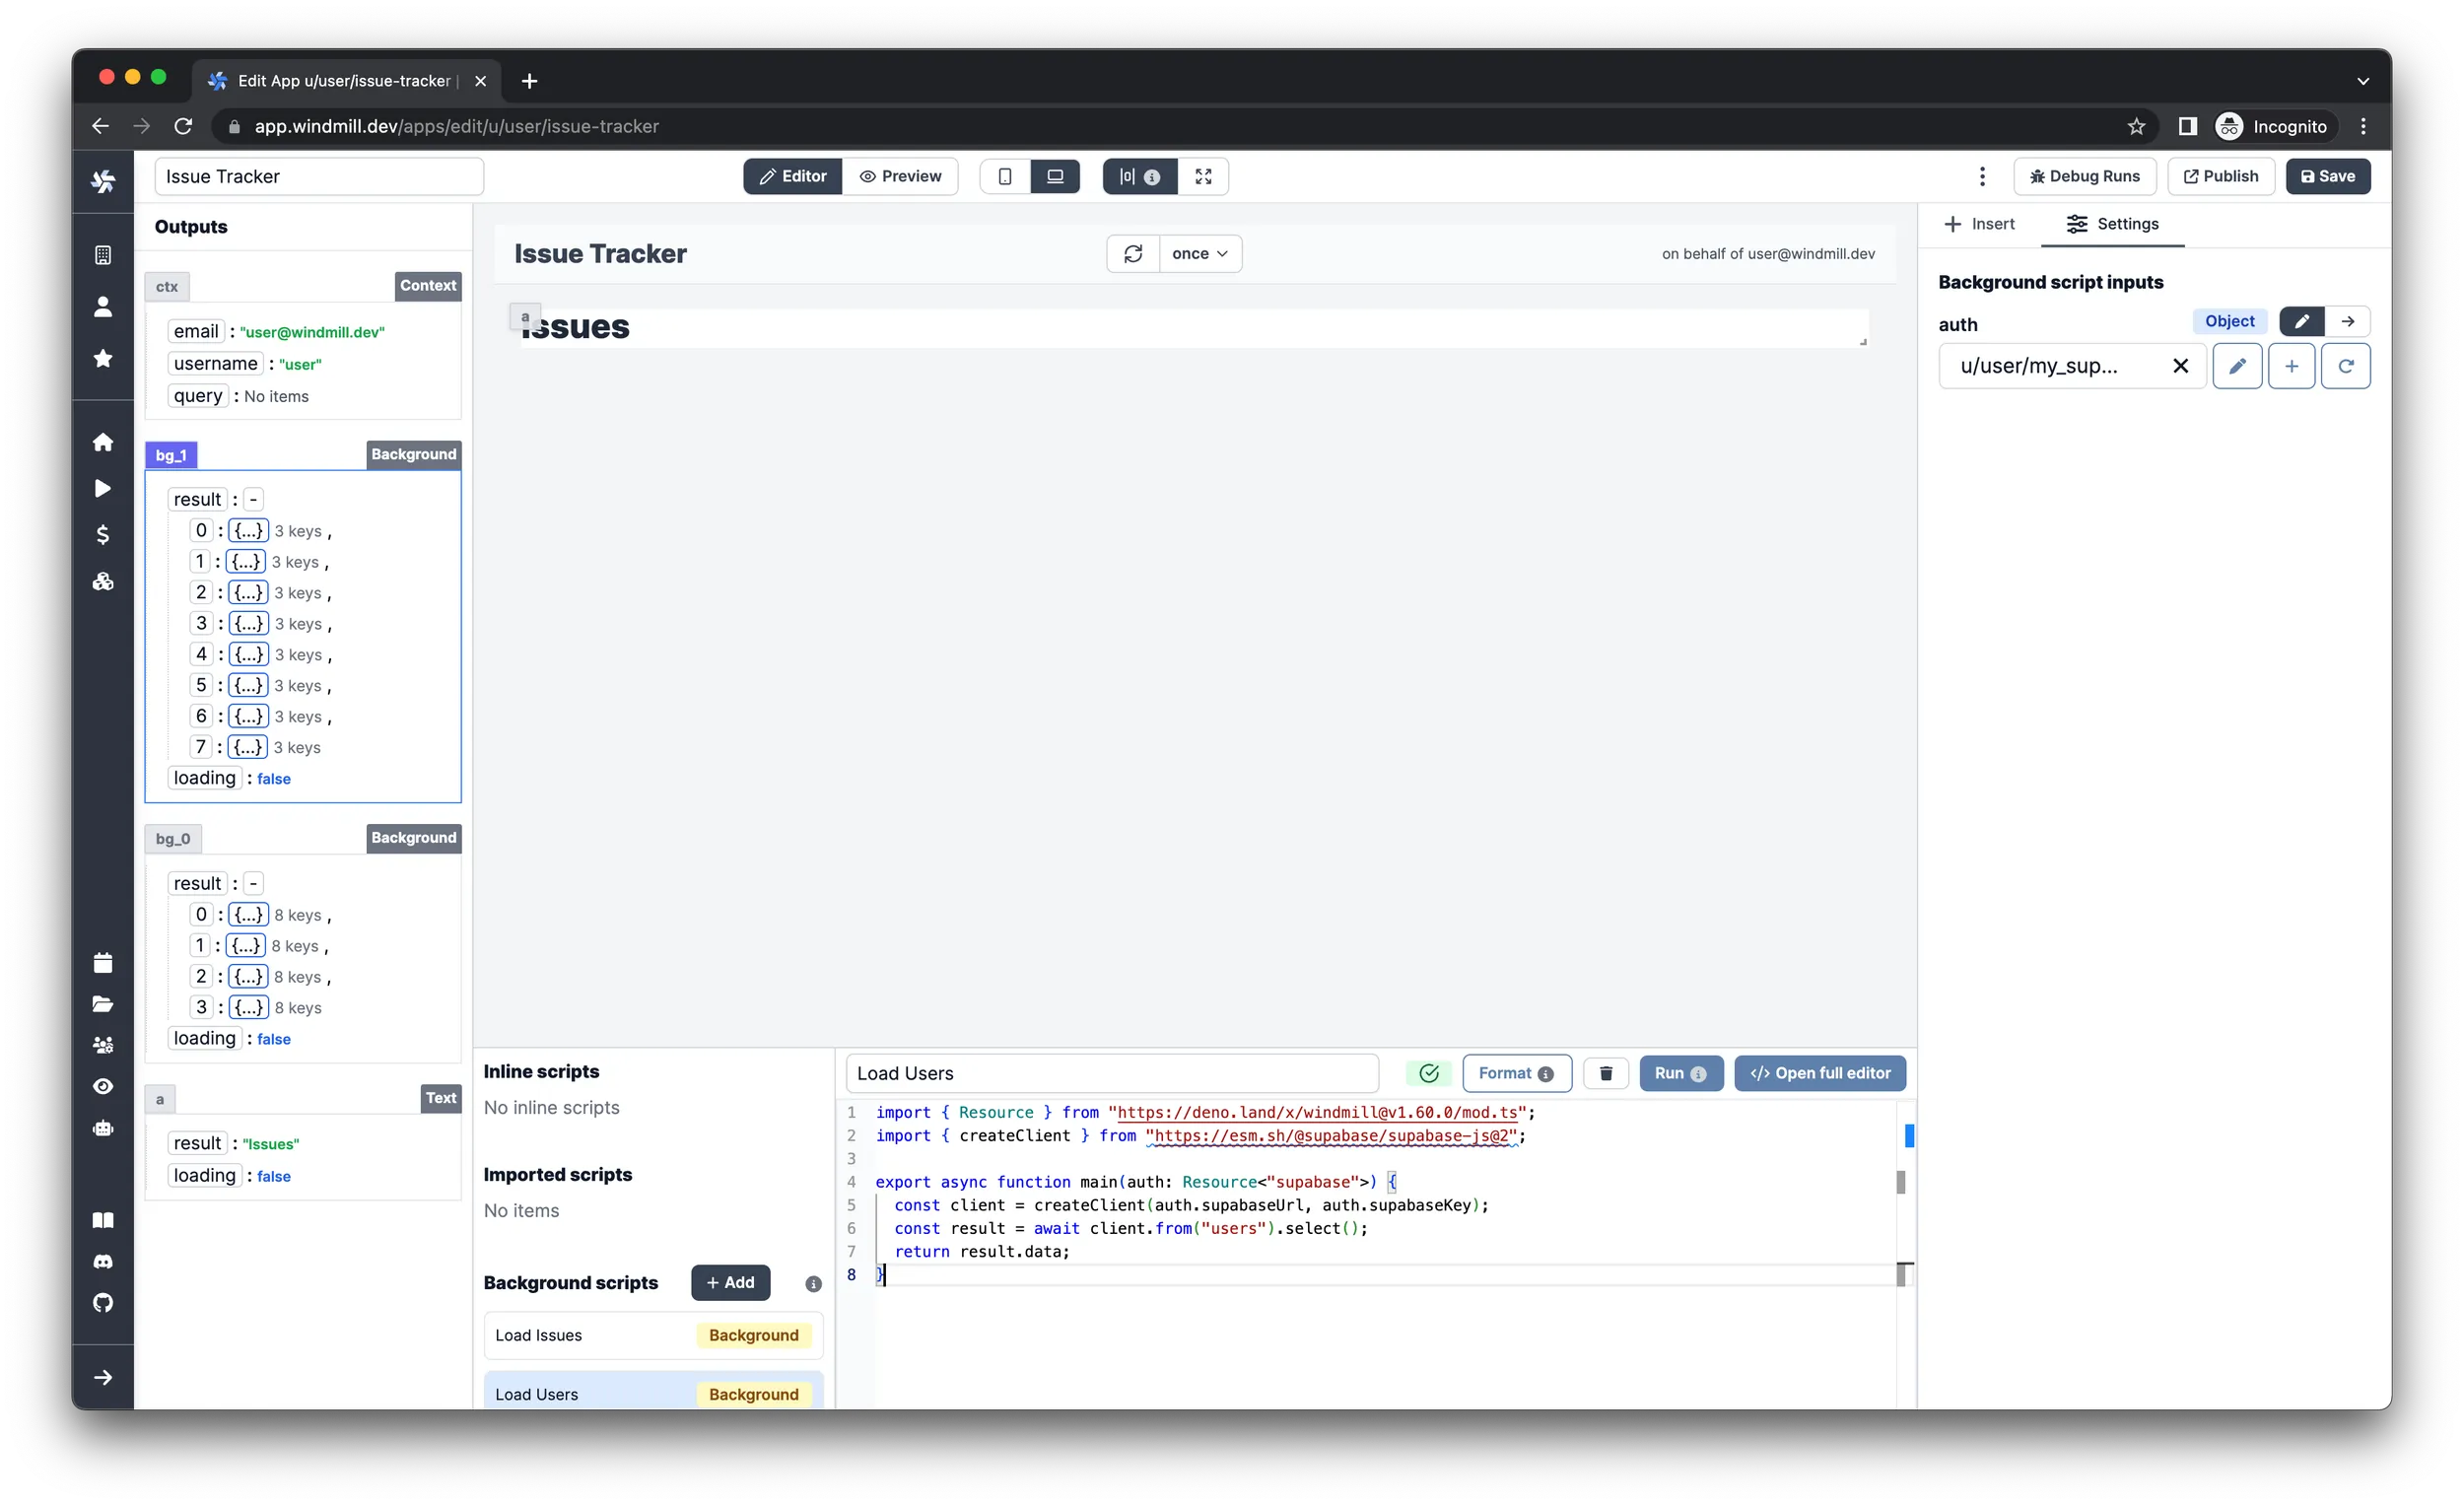
Task: Open Runs via the play icon
Action: (103, 488)
